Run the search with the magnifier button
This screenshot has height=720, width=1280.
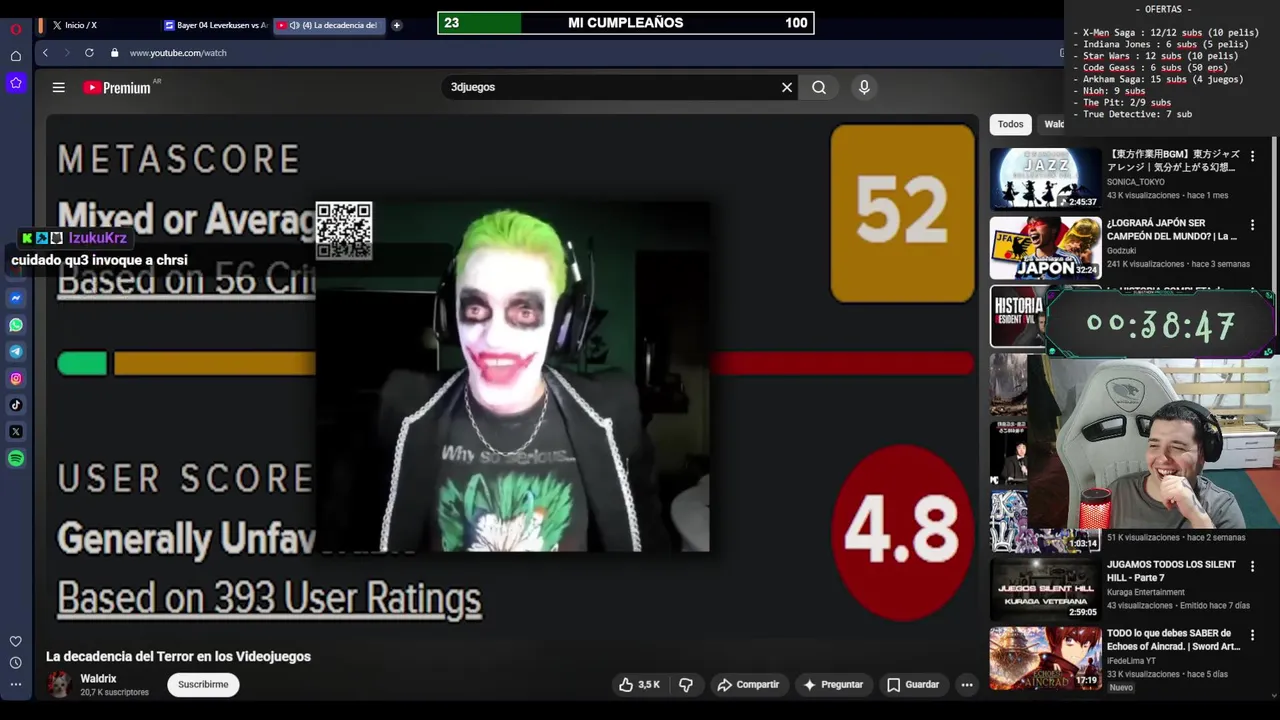tap(819, 87)
